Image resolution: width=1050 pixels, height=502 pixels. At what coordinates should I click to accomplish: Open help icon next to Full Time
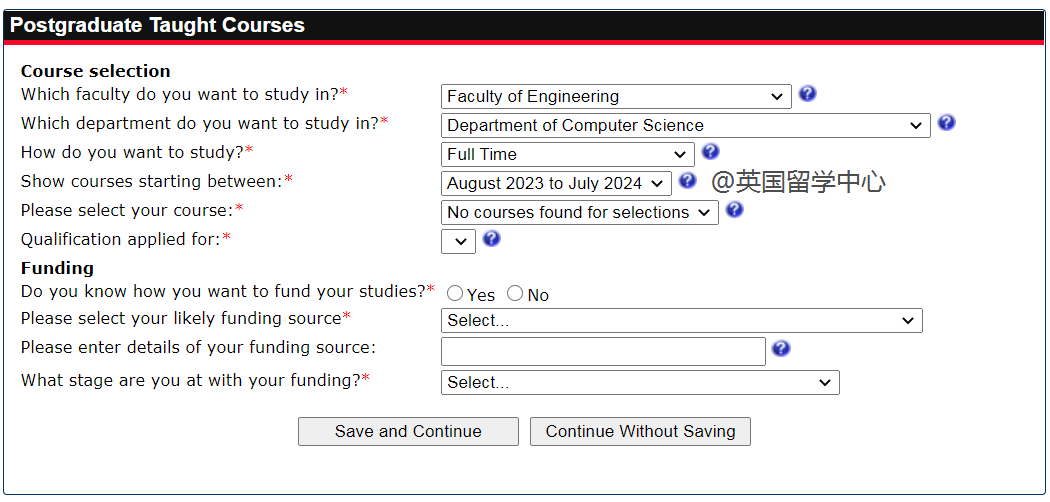tap(711, 152)
